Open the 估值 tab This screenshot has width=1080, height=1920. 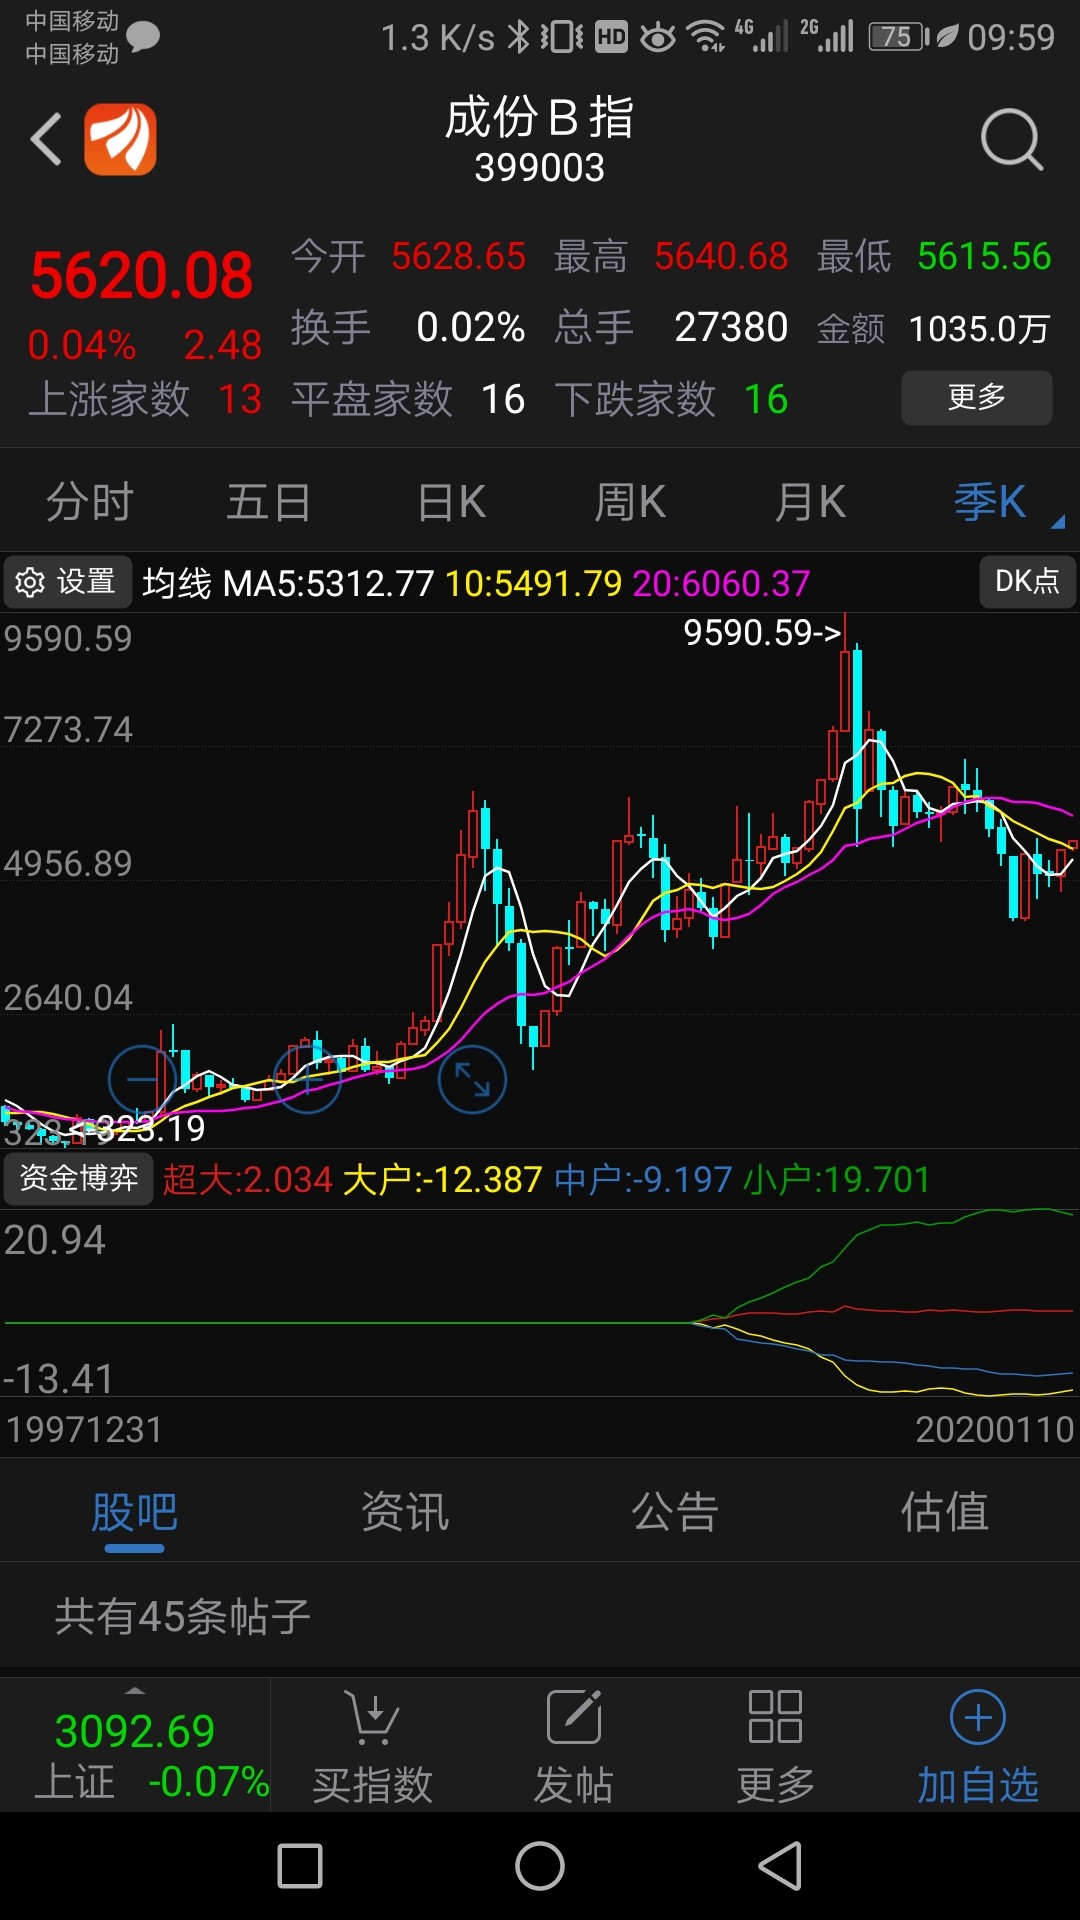click(x=945, y=1512)
